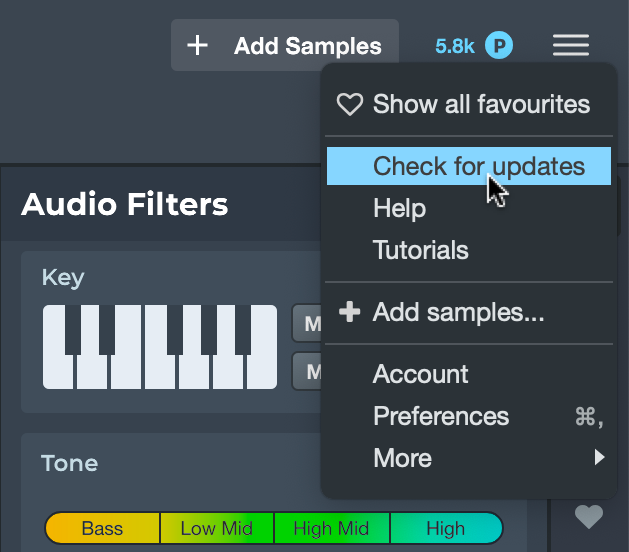Click the heart icon beside Show all favourites
629x552 pixels.
click(x=349, y=104)
